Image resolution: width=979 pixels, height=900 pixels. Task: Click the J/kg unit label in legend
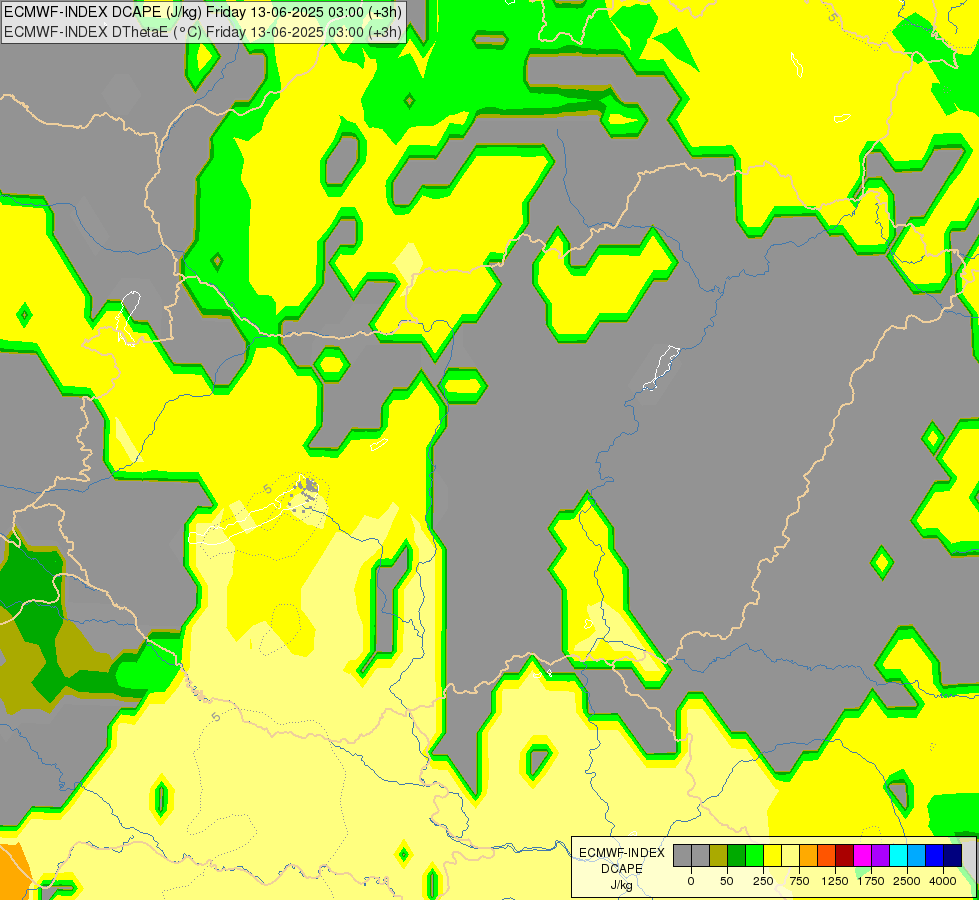pyautogui.click(x=622, y=885)
